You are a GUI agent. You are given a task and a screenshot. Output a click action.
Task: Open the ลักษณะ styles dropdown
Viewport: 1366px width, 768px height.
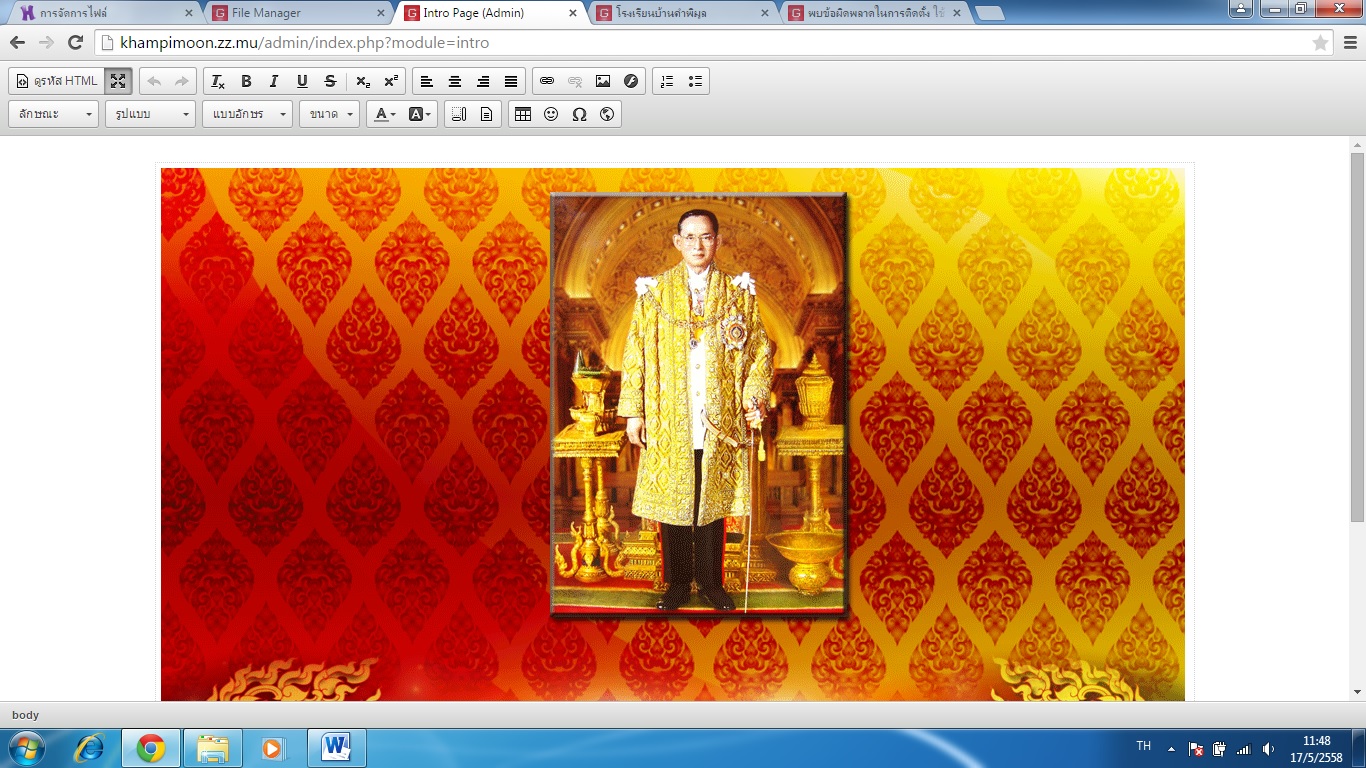tap(54, 114)
